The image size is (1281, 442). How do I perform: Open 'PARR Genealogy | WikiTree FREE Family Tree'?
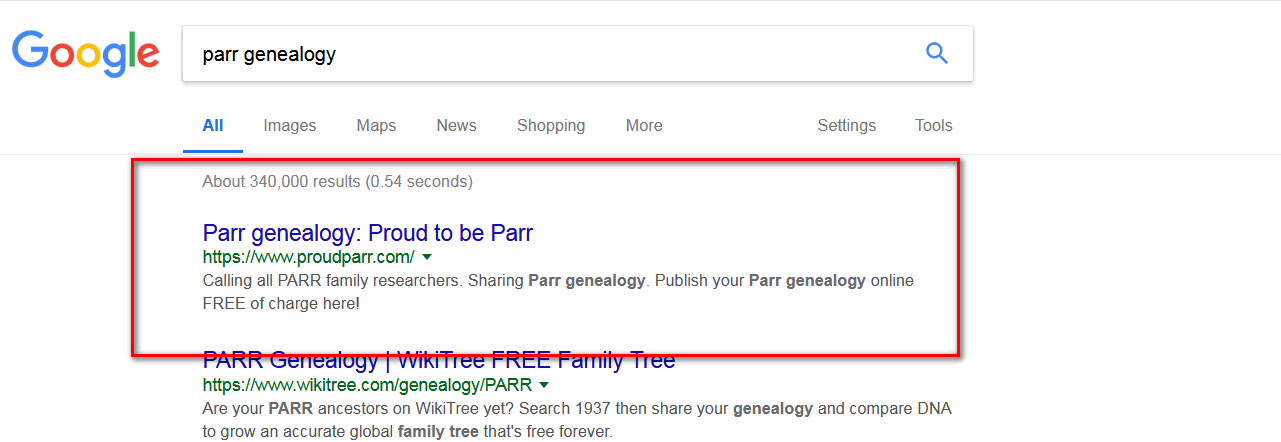439,360
